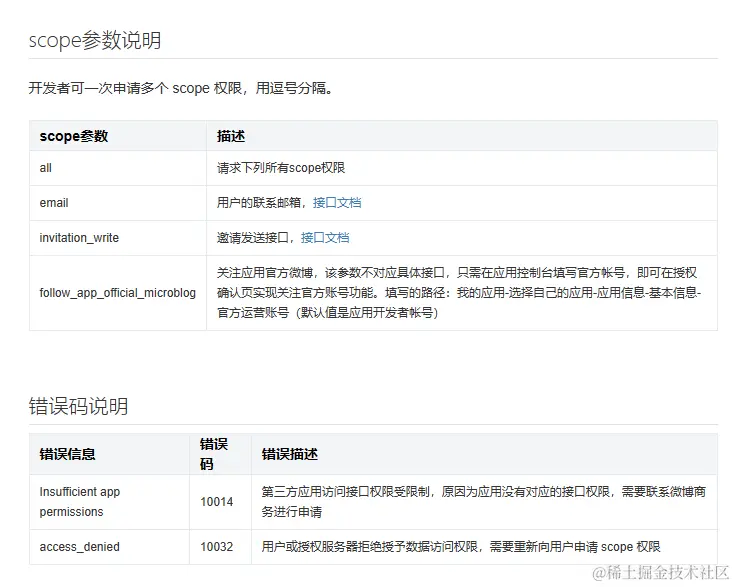Select the error code 10032 cell
The width and height of the screenshot is (735, 587).
(x=220, y=547)
